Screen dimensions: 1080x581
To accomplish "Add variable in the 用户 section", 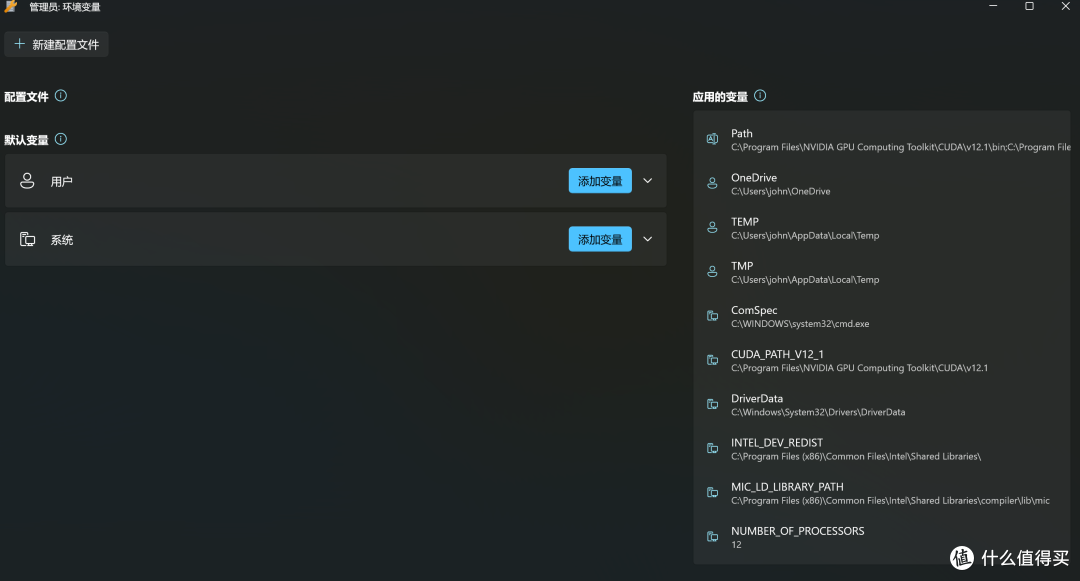I will 600,181.
